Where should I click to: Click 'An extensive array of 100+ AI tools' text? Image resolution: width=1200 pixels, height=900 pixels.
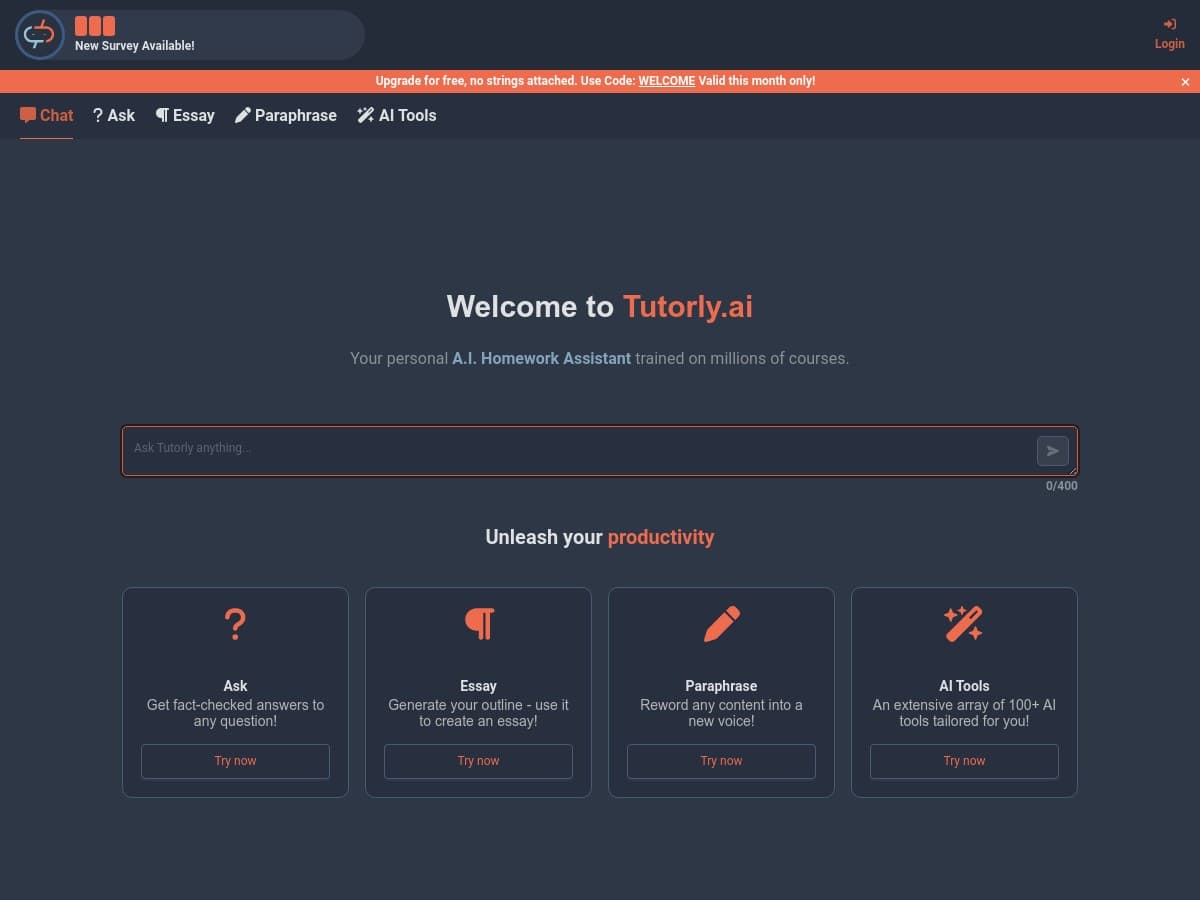[964, 713]
